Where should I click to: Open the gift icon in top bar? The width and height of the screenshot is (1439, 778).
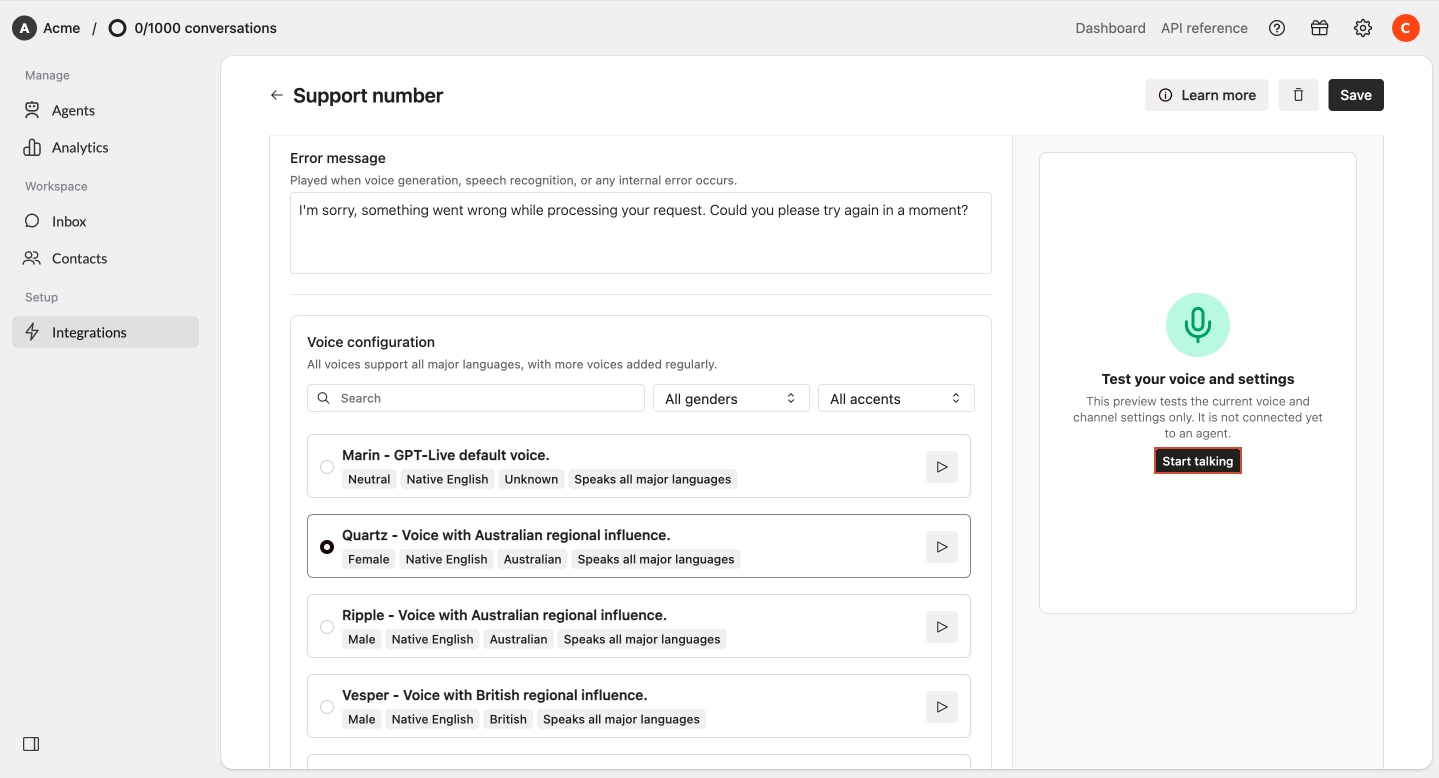(x=1320, y=28)
